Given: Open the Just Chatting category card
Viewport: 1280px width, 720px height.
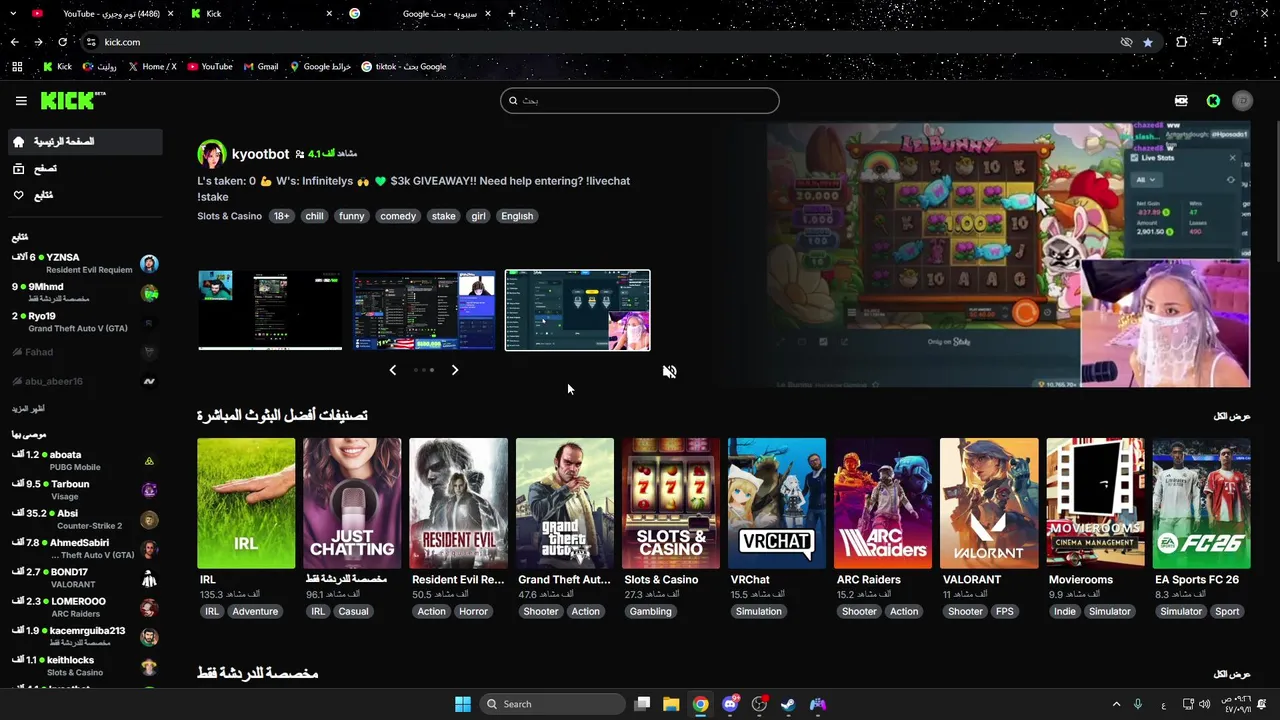Looking at the screenshot, I should [352, 503].
